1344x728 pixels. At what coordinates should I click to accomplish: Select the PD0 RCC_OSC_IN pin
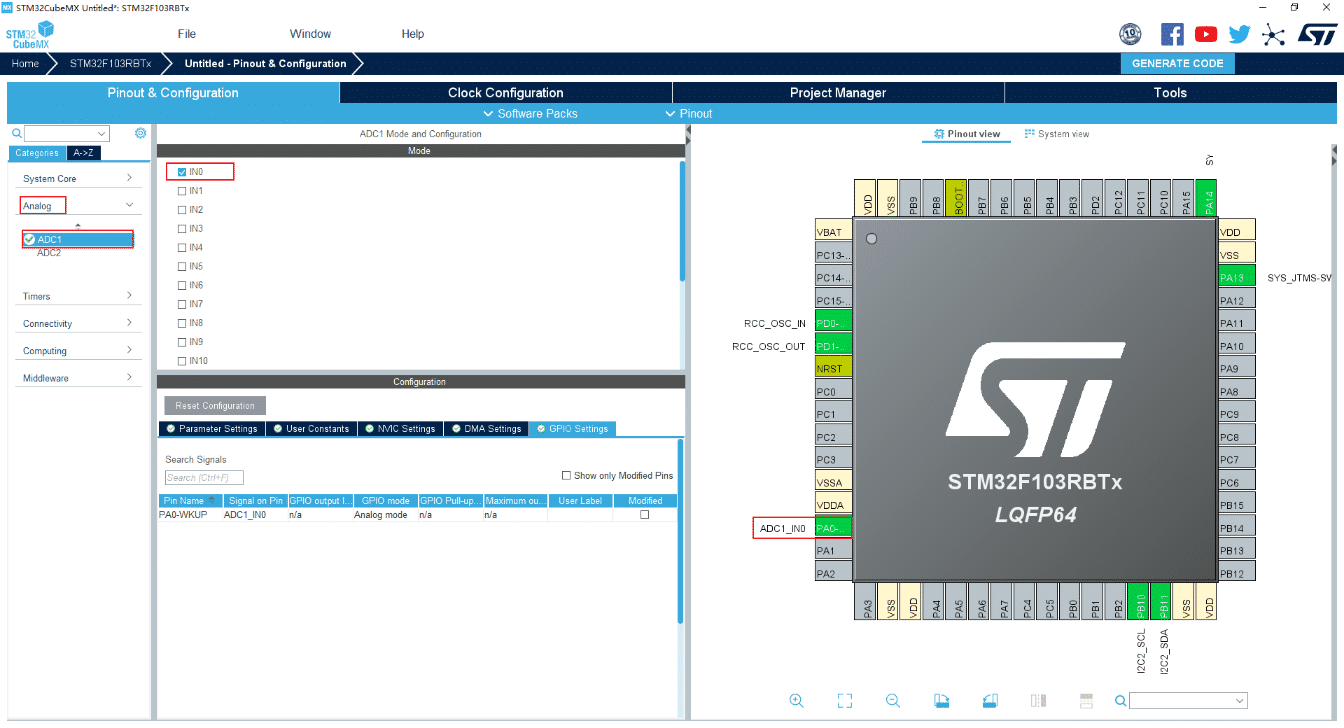click(x=833, y=323)
